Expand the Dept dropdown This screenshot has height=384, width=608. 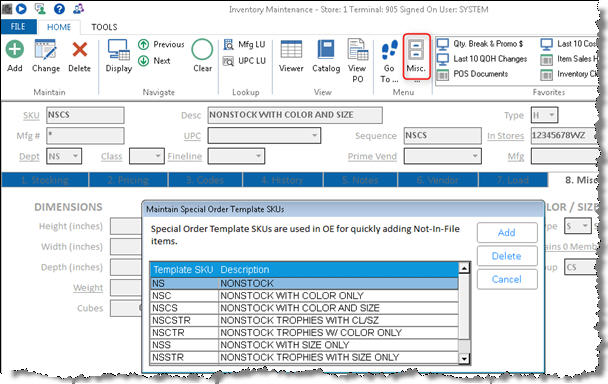click(75, 156)
